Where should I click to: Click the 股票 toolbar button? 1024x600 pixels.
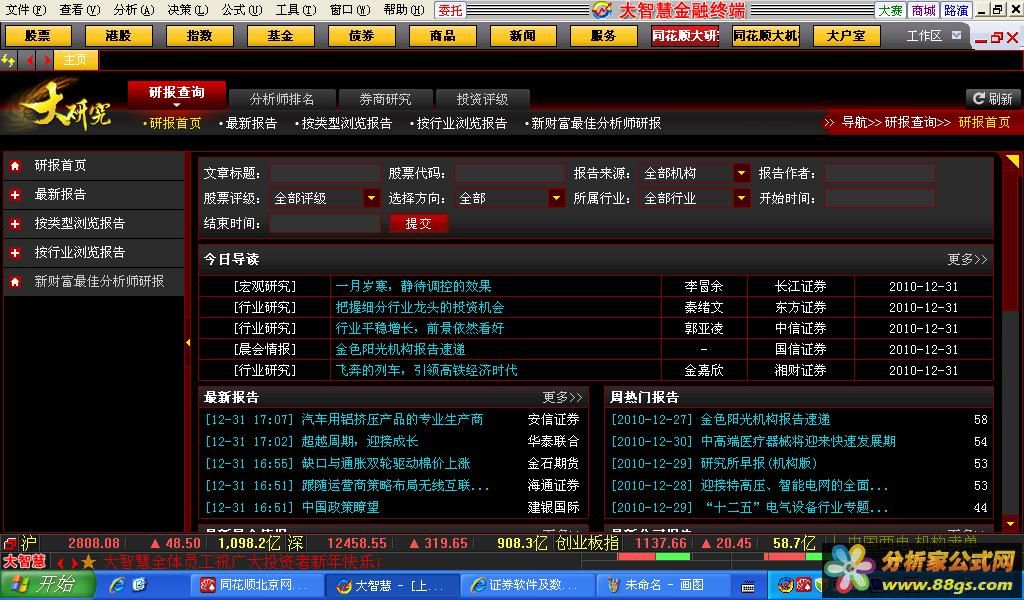[x=37, y=35]
